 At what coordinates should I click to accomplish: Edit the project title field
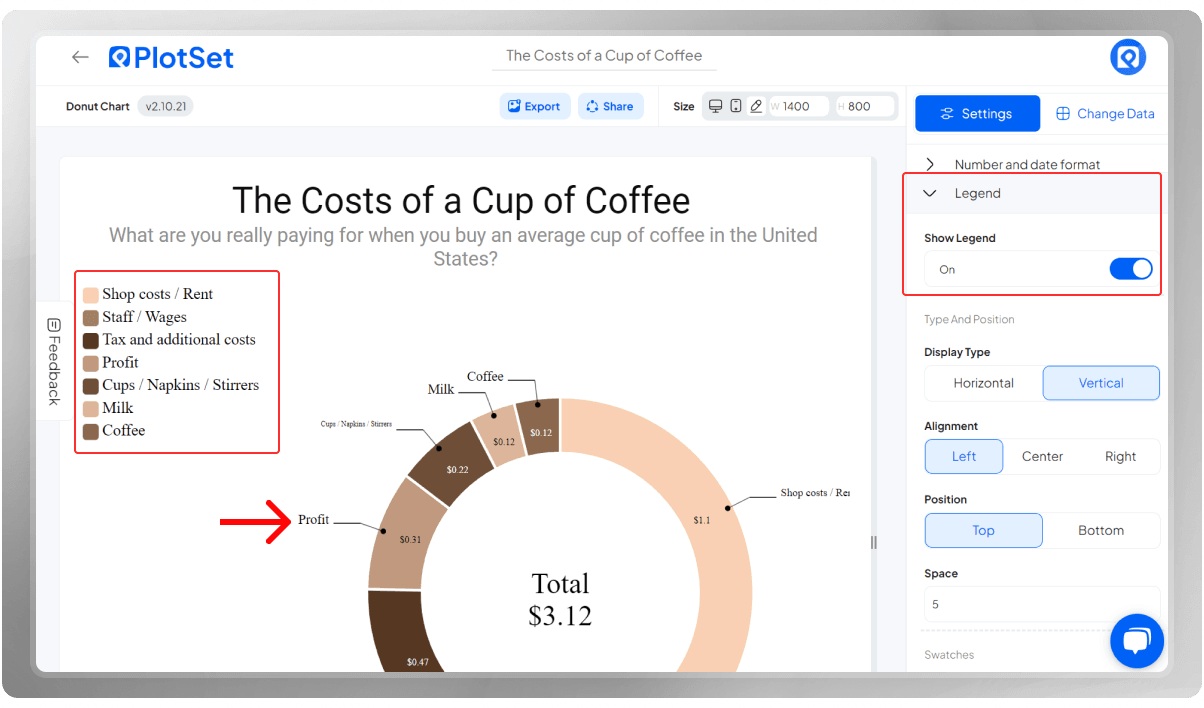(x=604, y=56)
